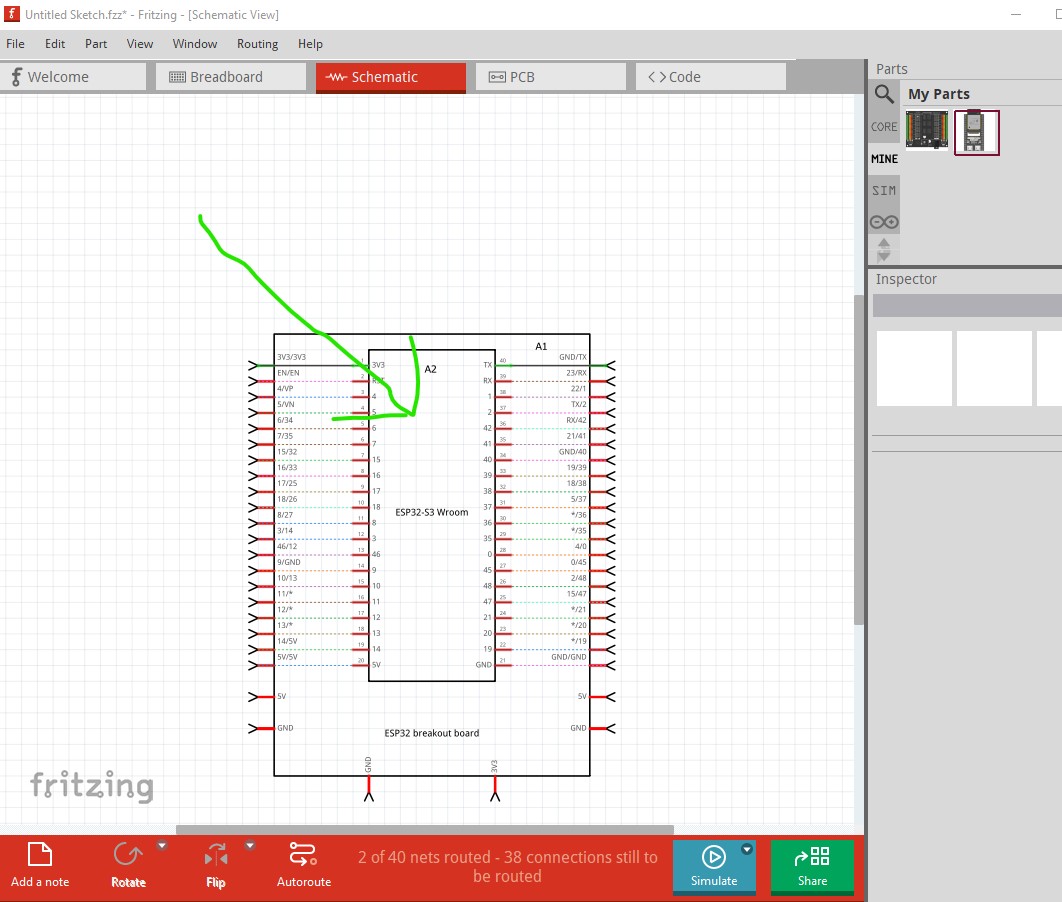The width and height of the screenshot is (1062, 902).
Task: Click the horizontal canvas scrollbar
Action: click(425, 830)
